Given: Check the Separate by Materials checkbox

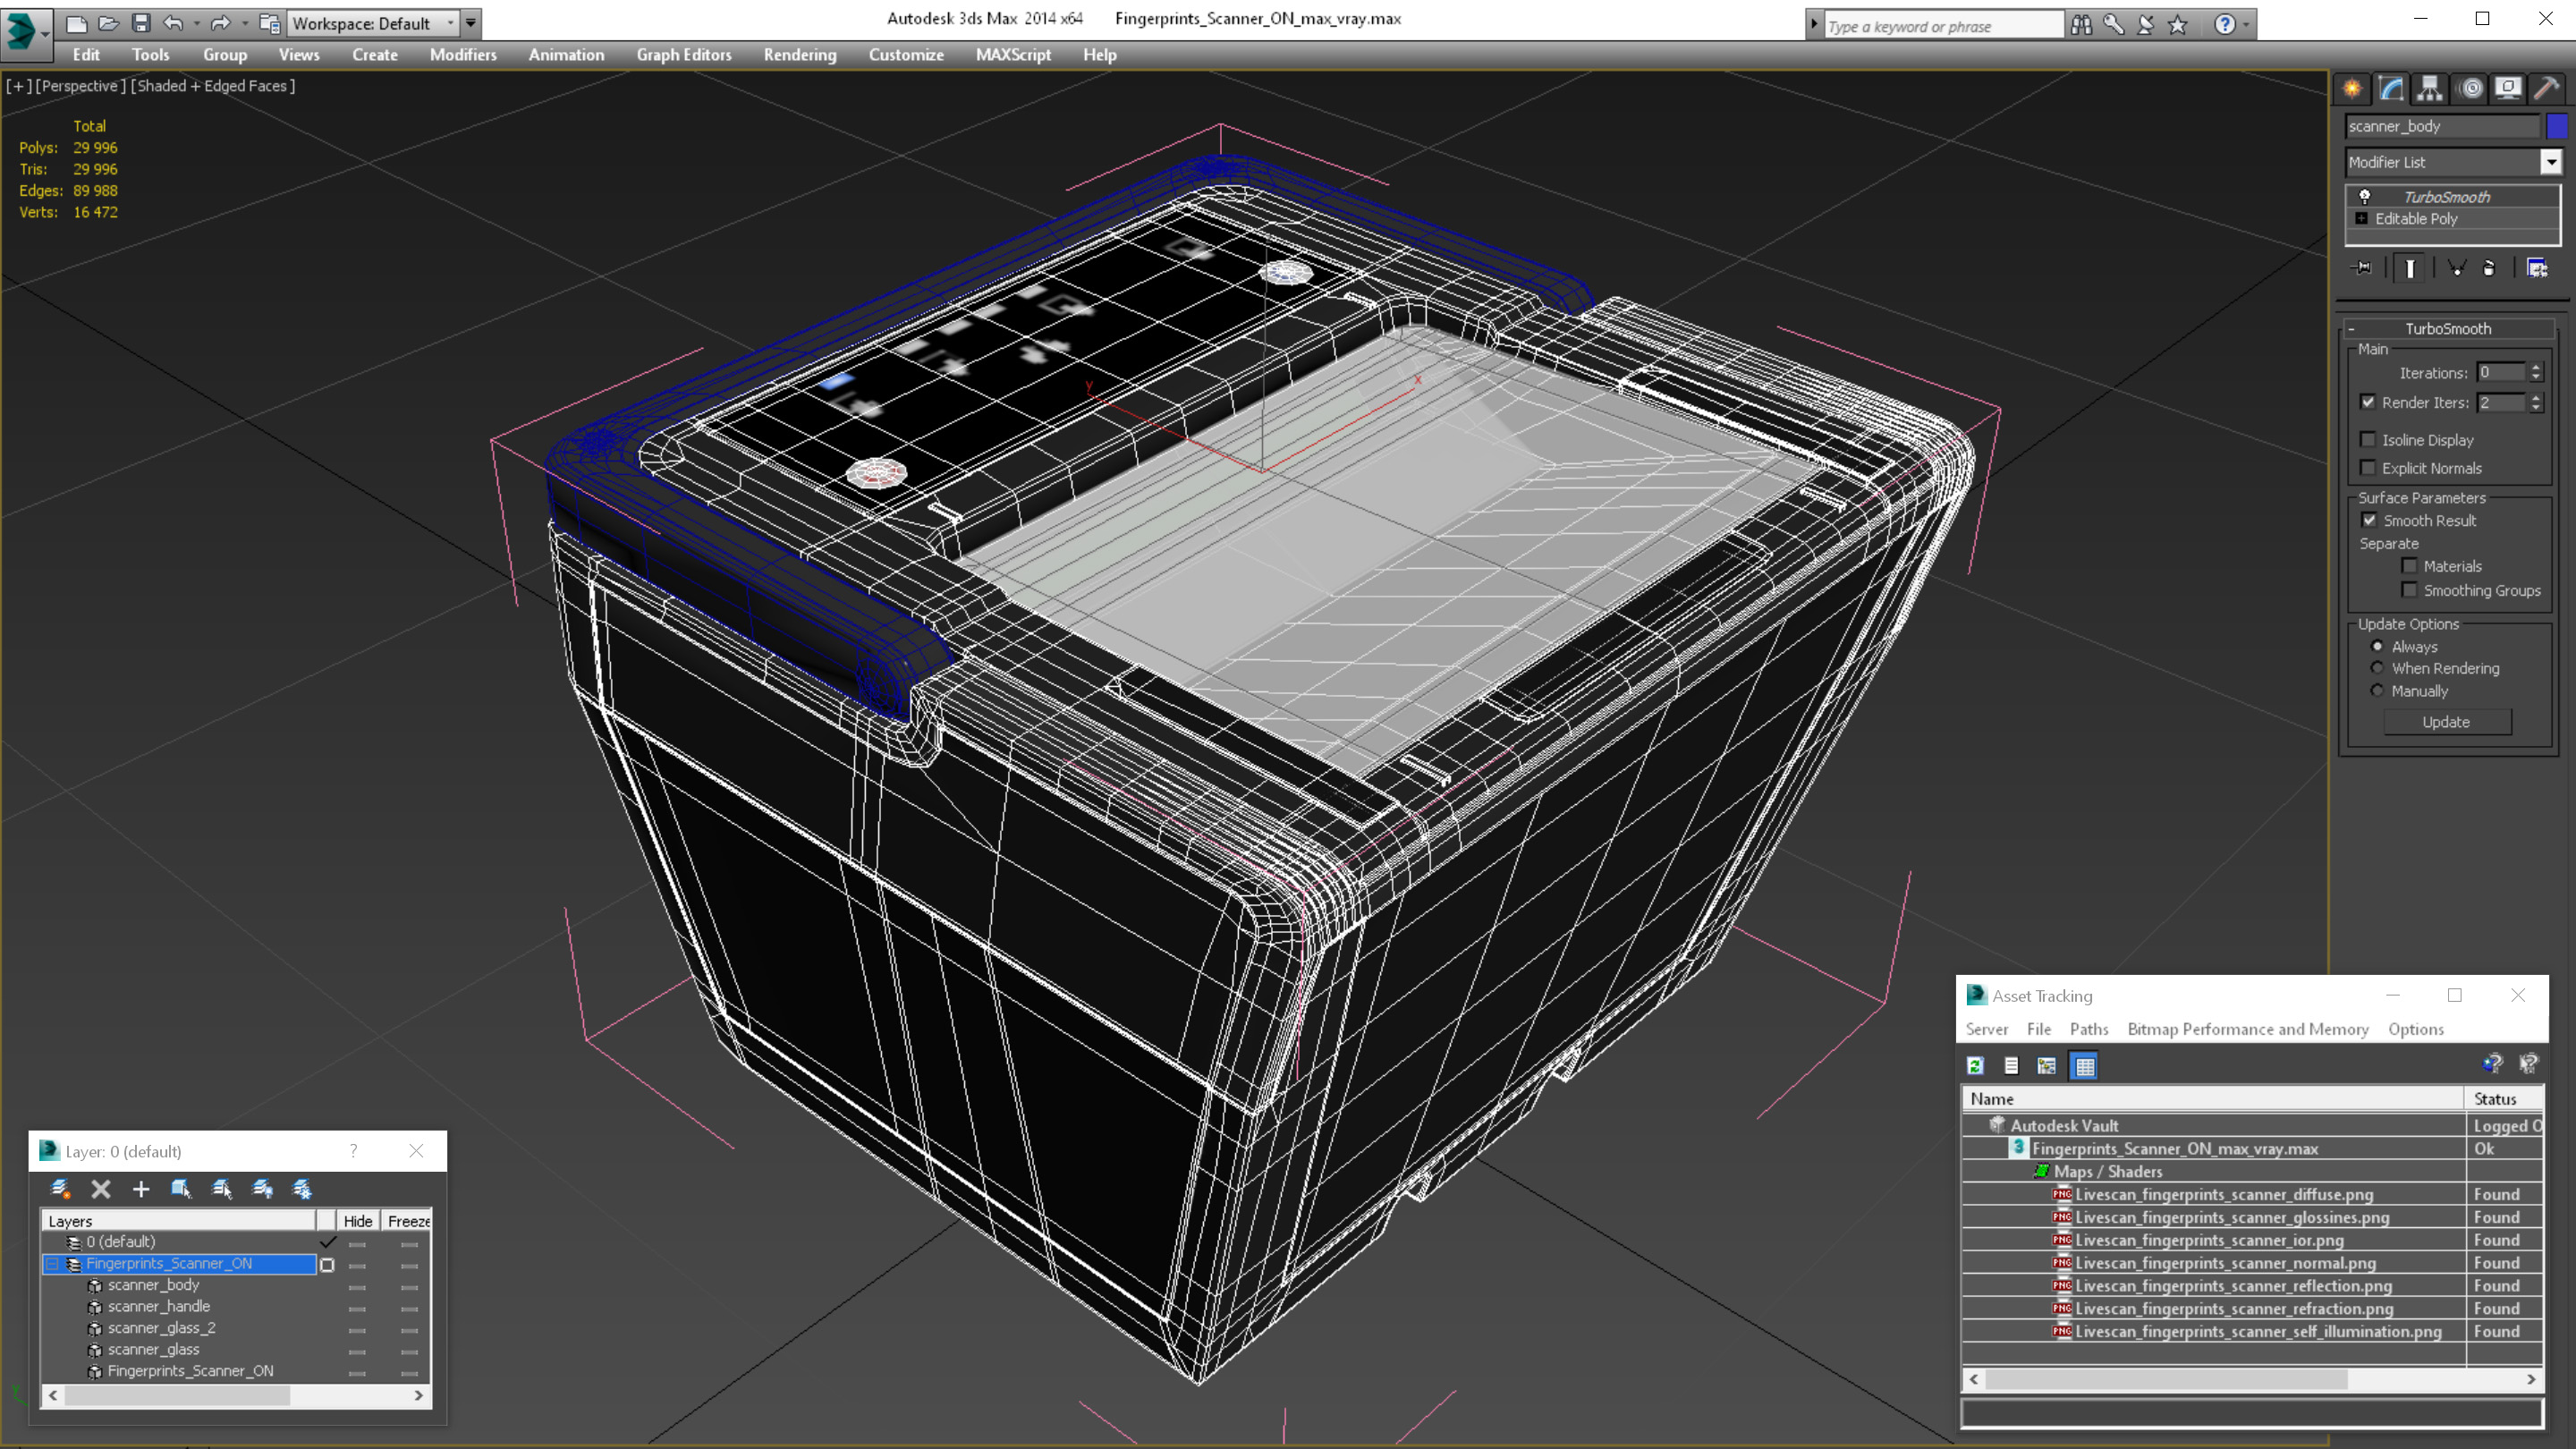Looking at the screenshot, I should click(2409, 566).
